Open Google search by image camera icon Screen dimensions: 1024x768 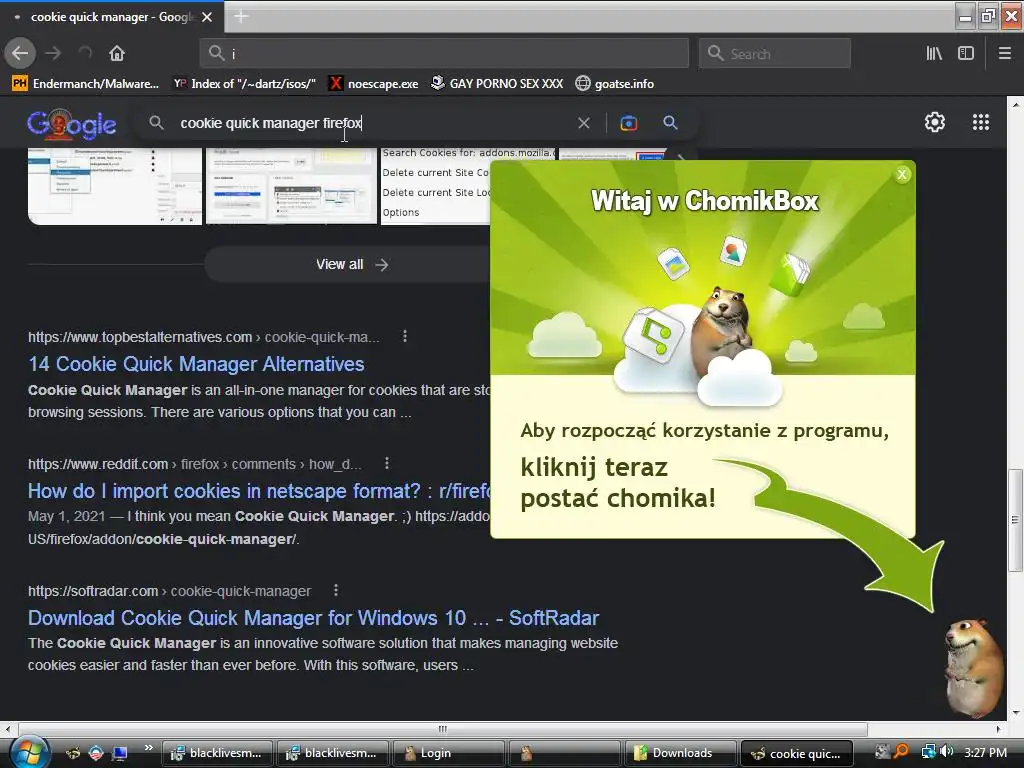pyautogui.click(x=629, y=123)
